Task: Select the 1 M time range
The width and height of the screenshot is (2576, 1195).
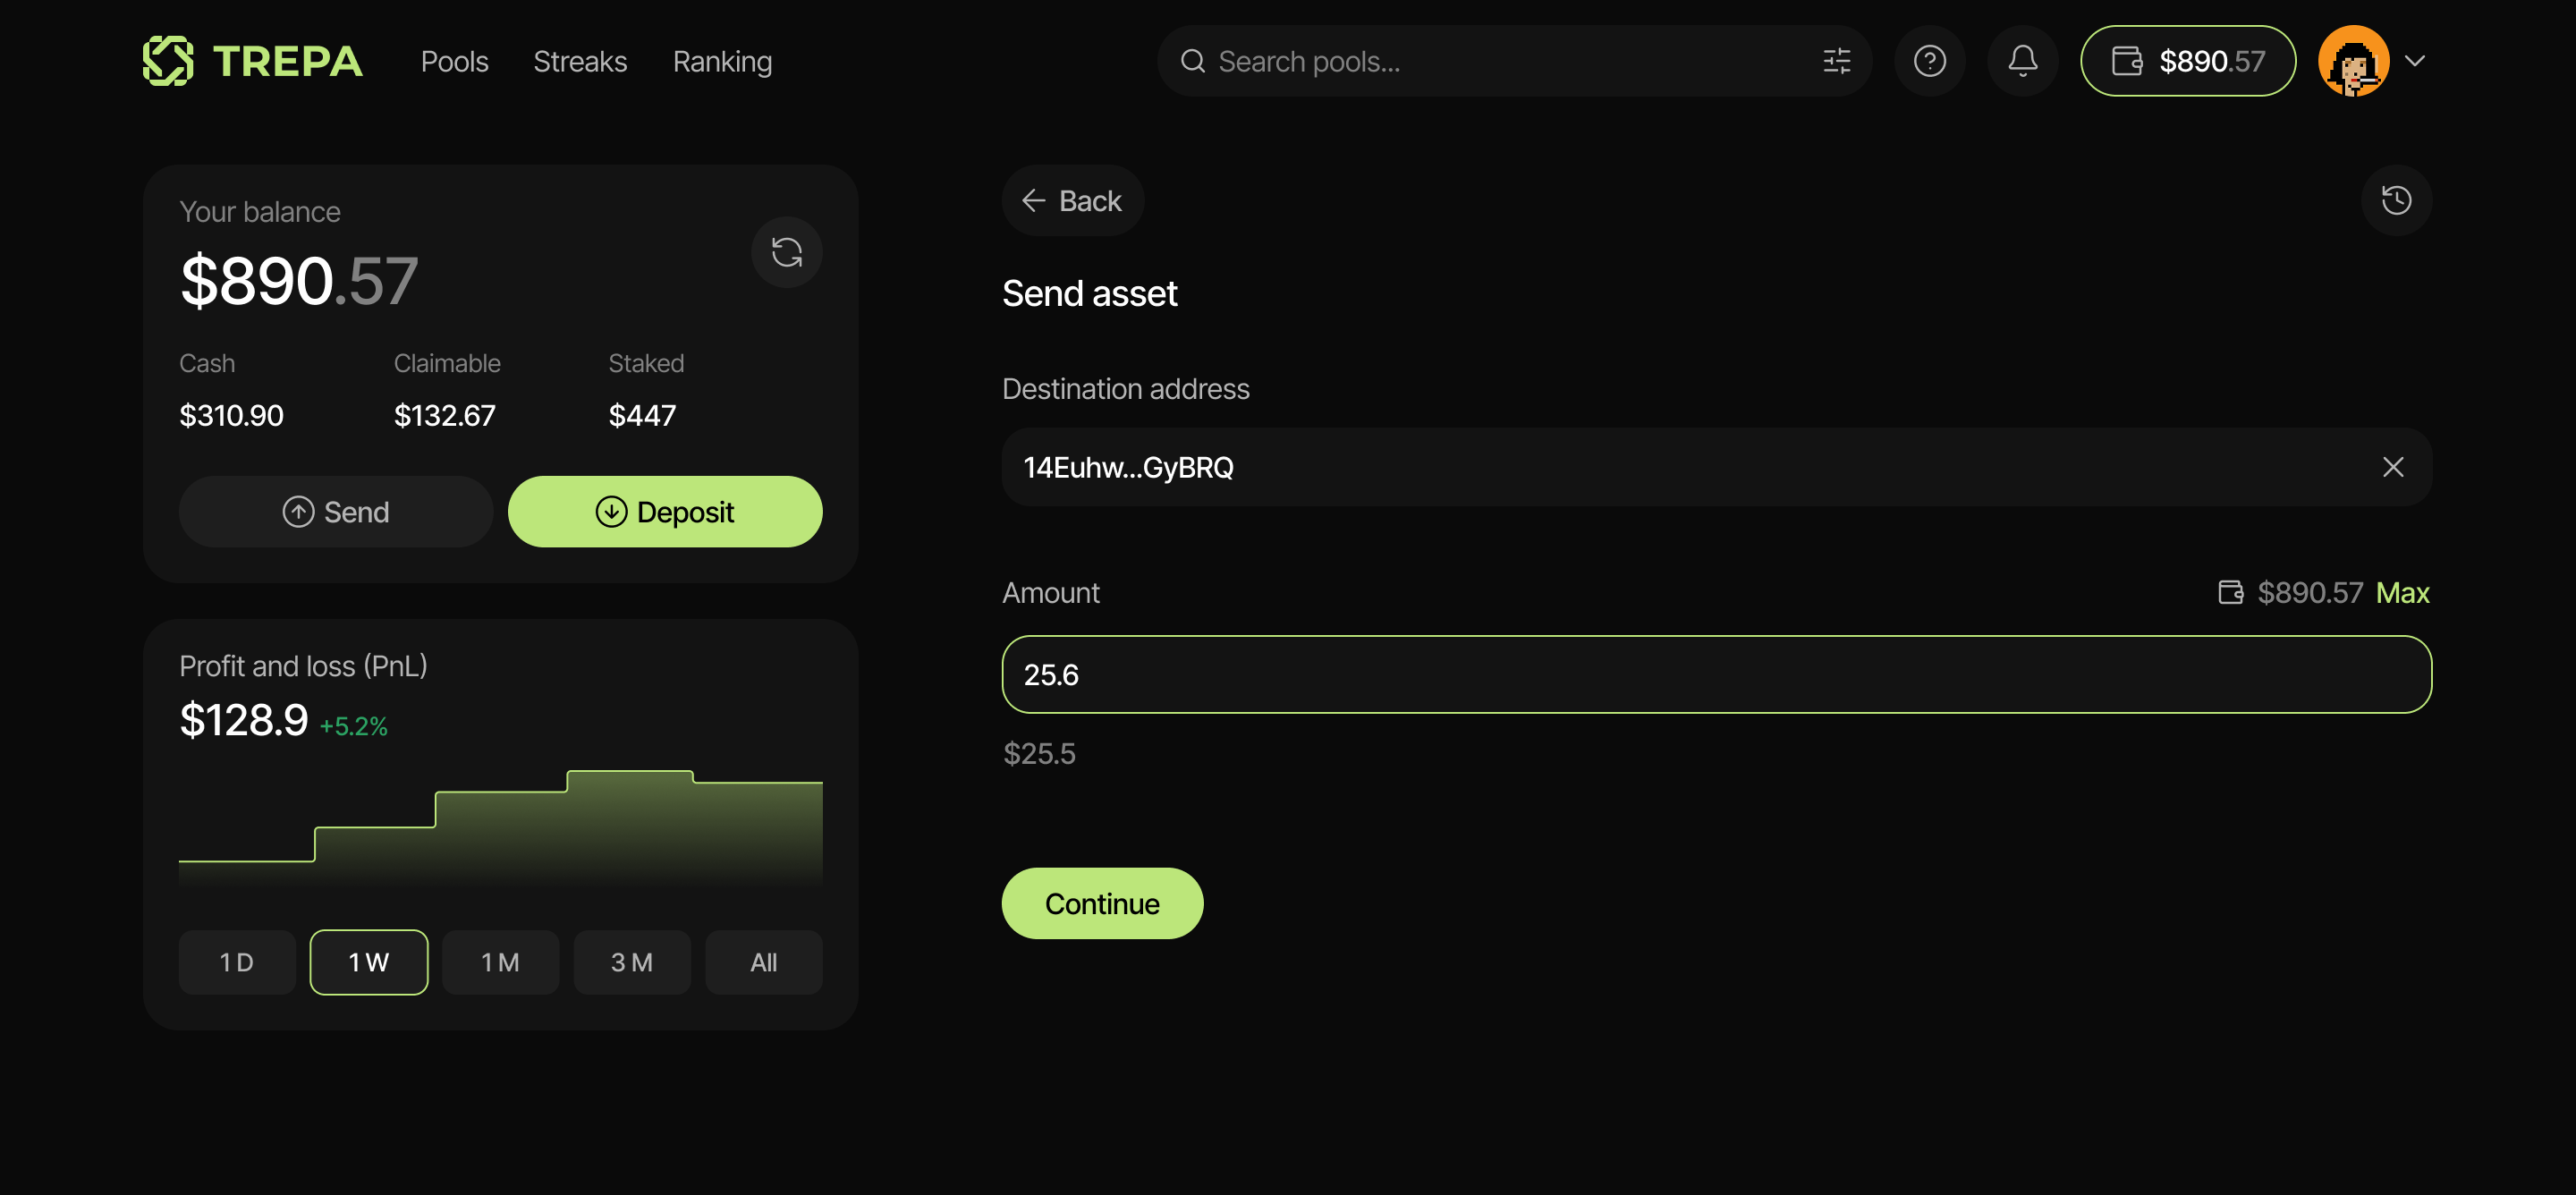Action: pos(500,962)
